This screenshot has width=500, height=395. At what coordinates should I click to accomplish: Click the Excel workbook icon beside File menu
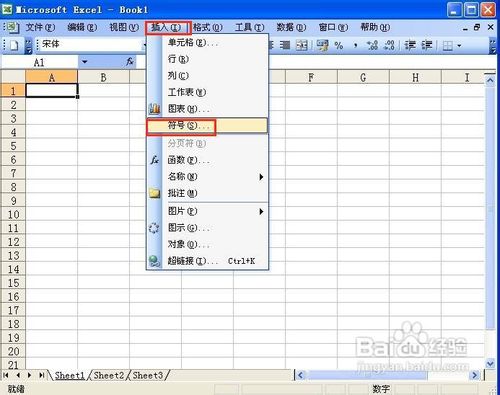click(x=12, y=27)
